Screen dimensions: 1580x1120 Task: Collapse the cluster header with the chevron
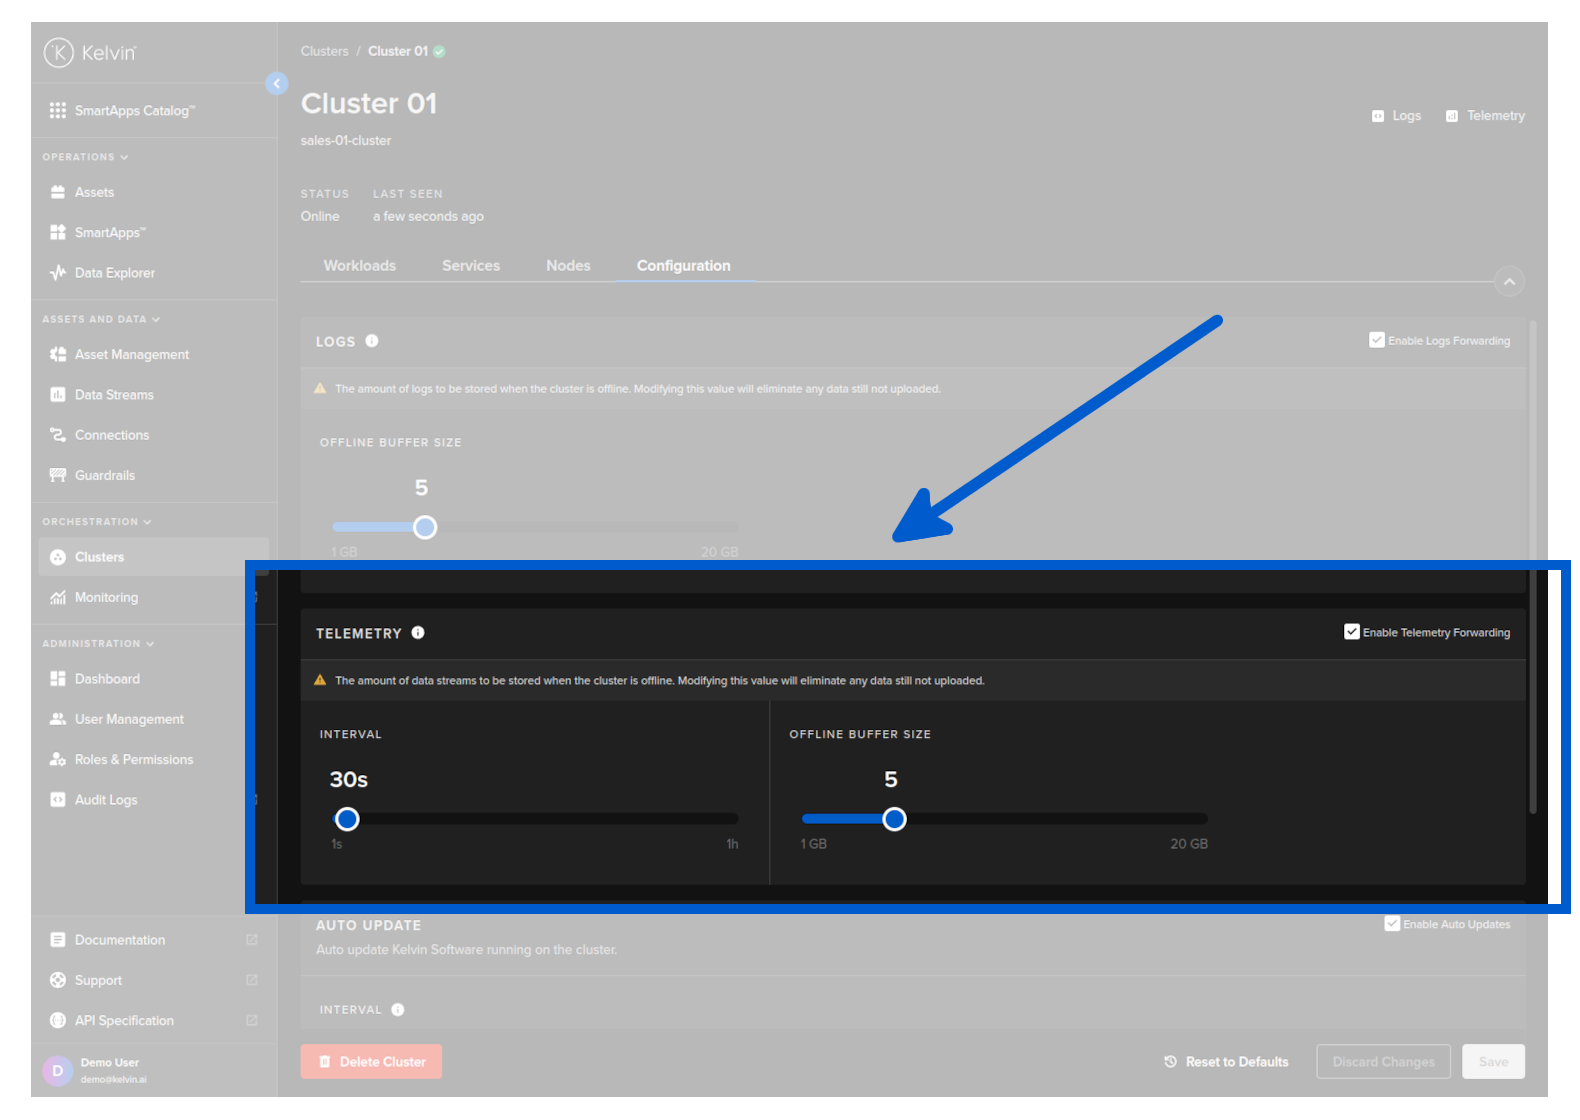(x=1509, y=282)
